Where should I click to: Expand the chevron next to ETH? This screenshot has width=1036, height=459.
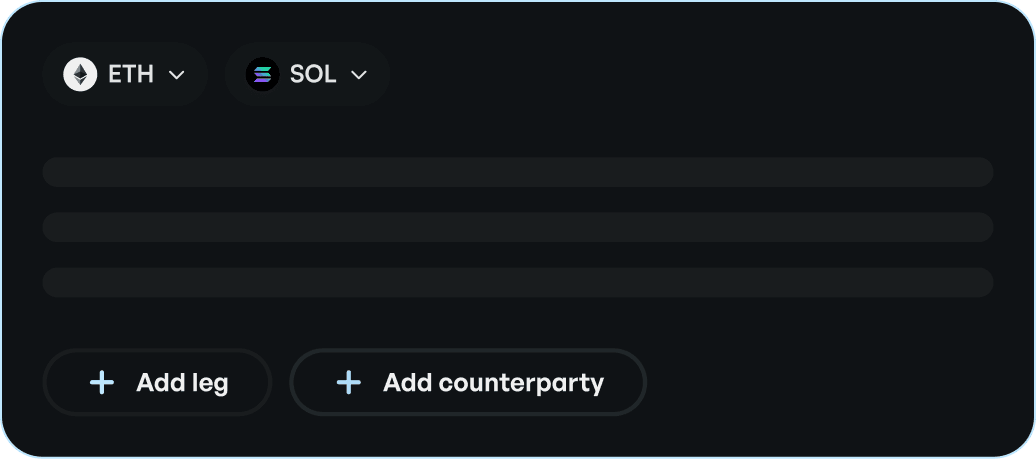pyautogui.click(x=176, y=75)
